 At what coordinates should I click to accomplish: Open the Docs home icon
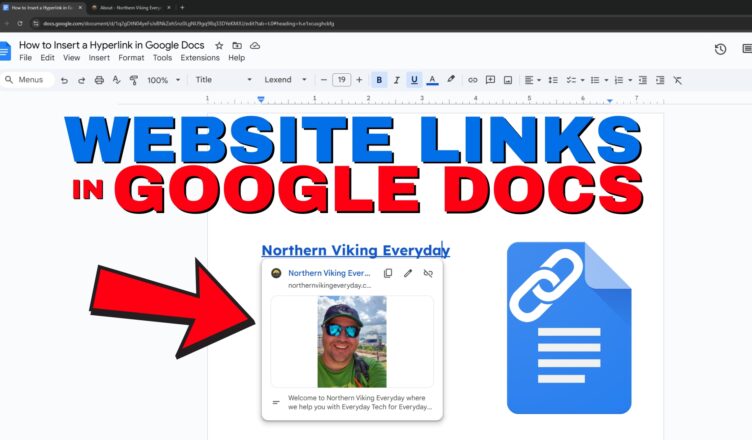tap(5, 51)
